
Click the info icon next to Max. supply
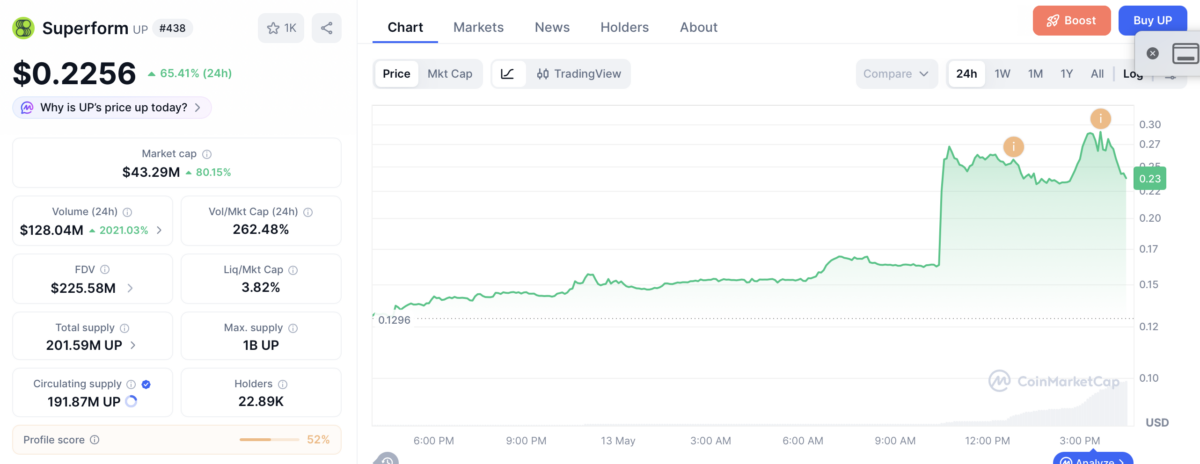293,328
